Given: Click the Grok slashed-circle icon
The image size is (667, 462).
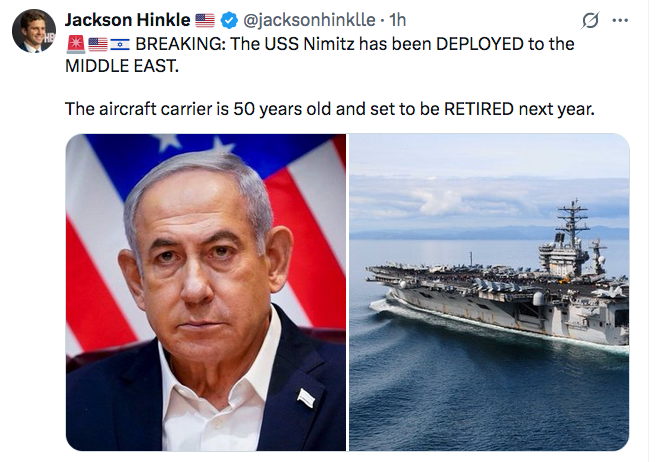Looking at the screenshot, I should point(588,21).
